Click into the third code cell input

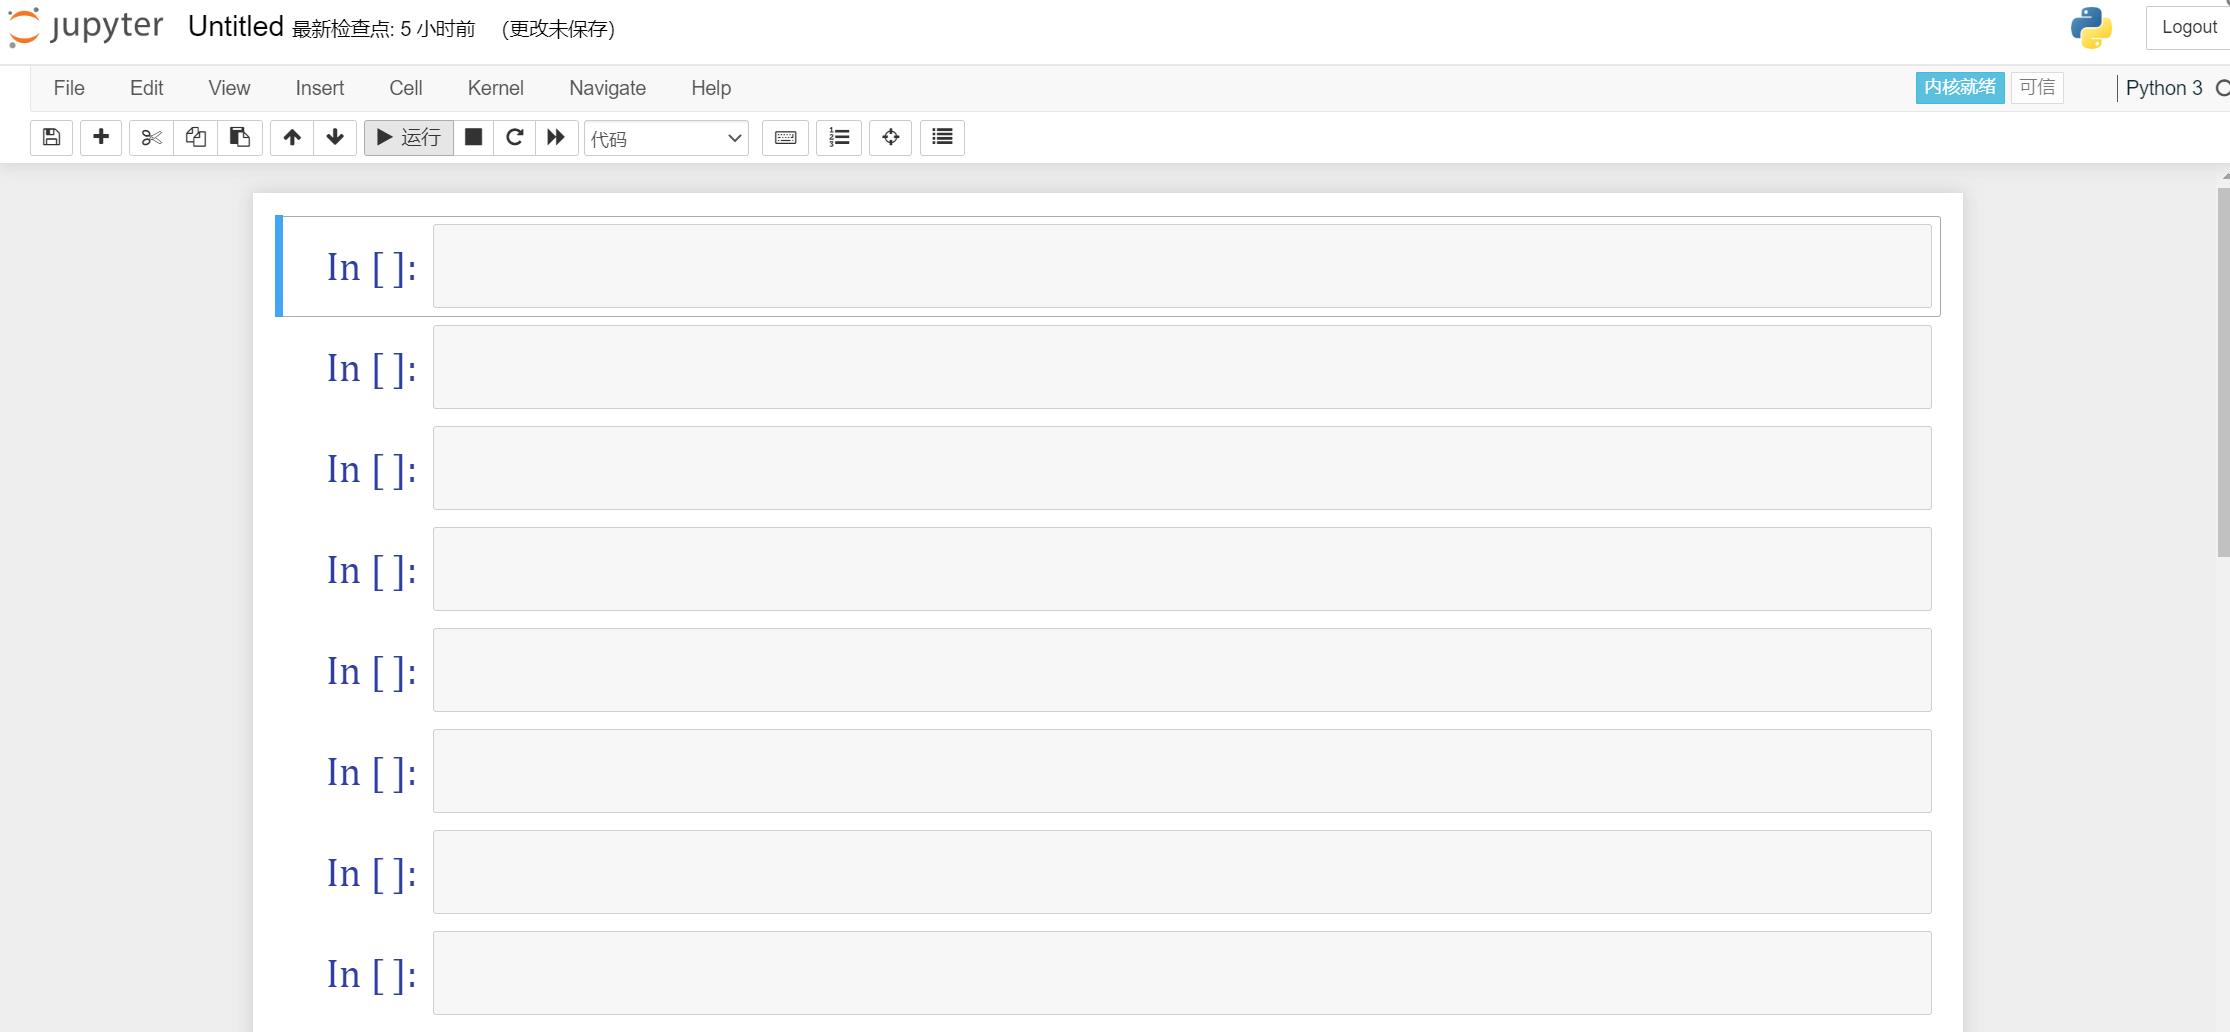click(x=1182, y=468)
